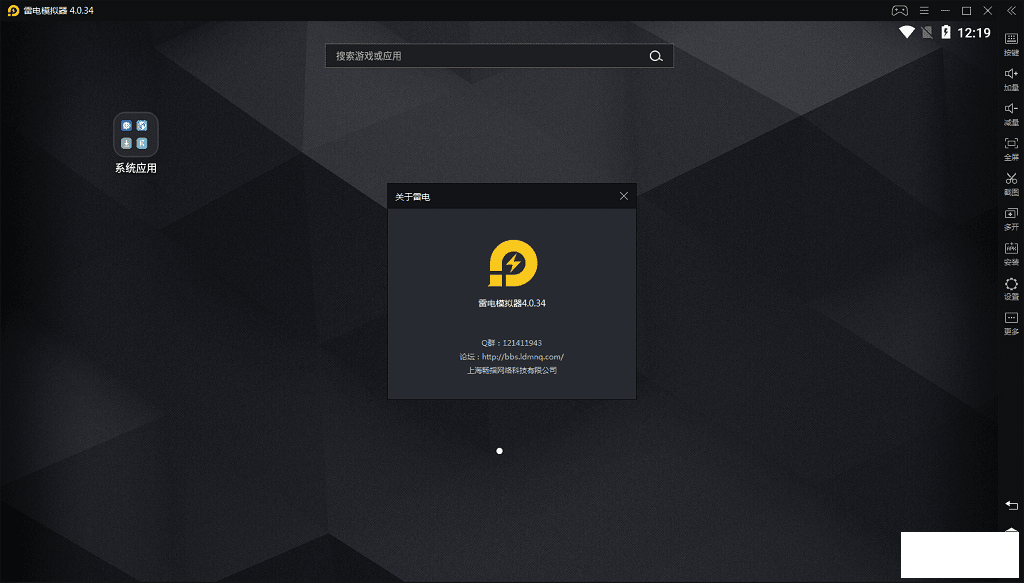The height and width of the screenshot is (583, 1024).
Task: Click the search magnifier icon
Action: point(656,56)
